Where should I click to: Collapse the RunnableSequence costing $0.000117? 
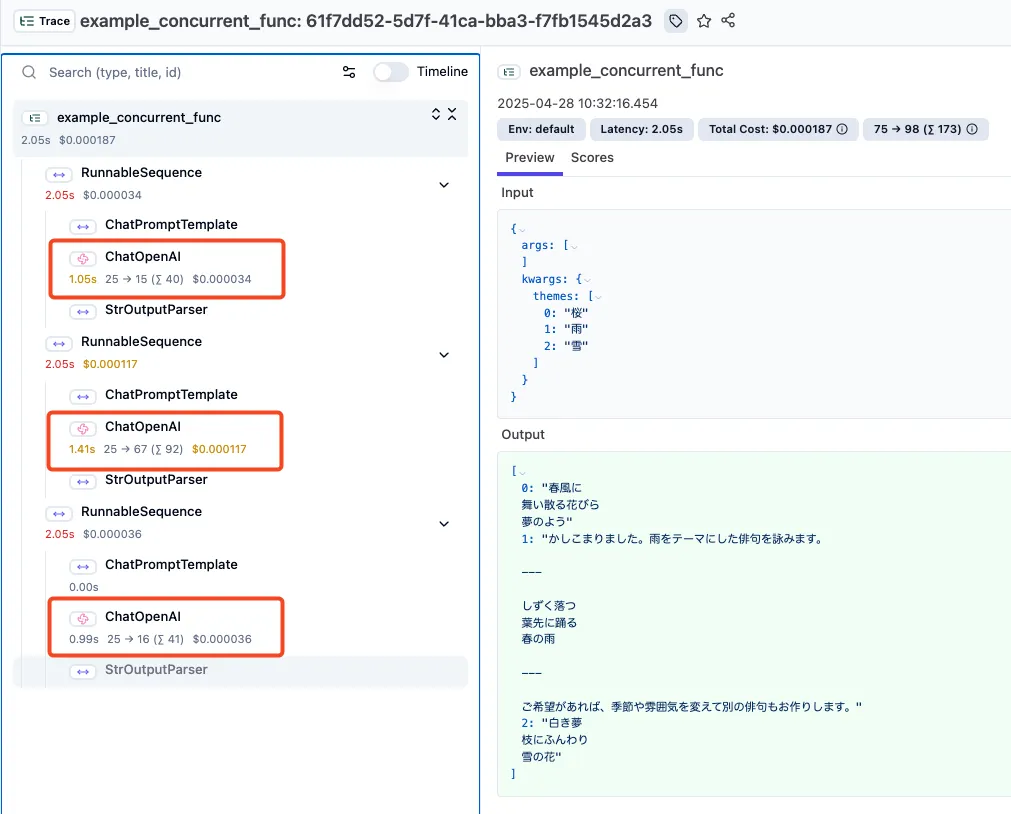(x=444, y=355)
